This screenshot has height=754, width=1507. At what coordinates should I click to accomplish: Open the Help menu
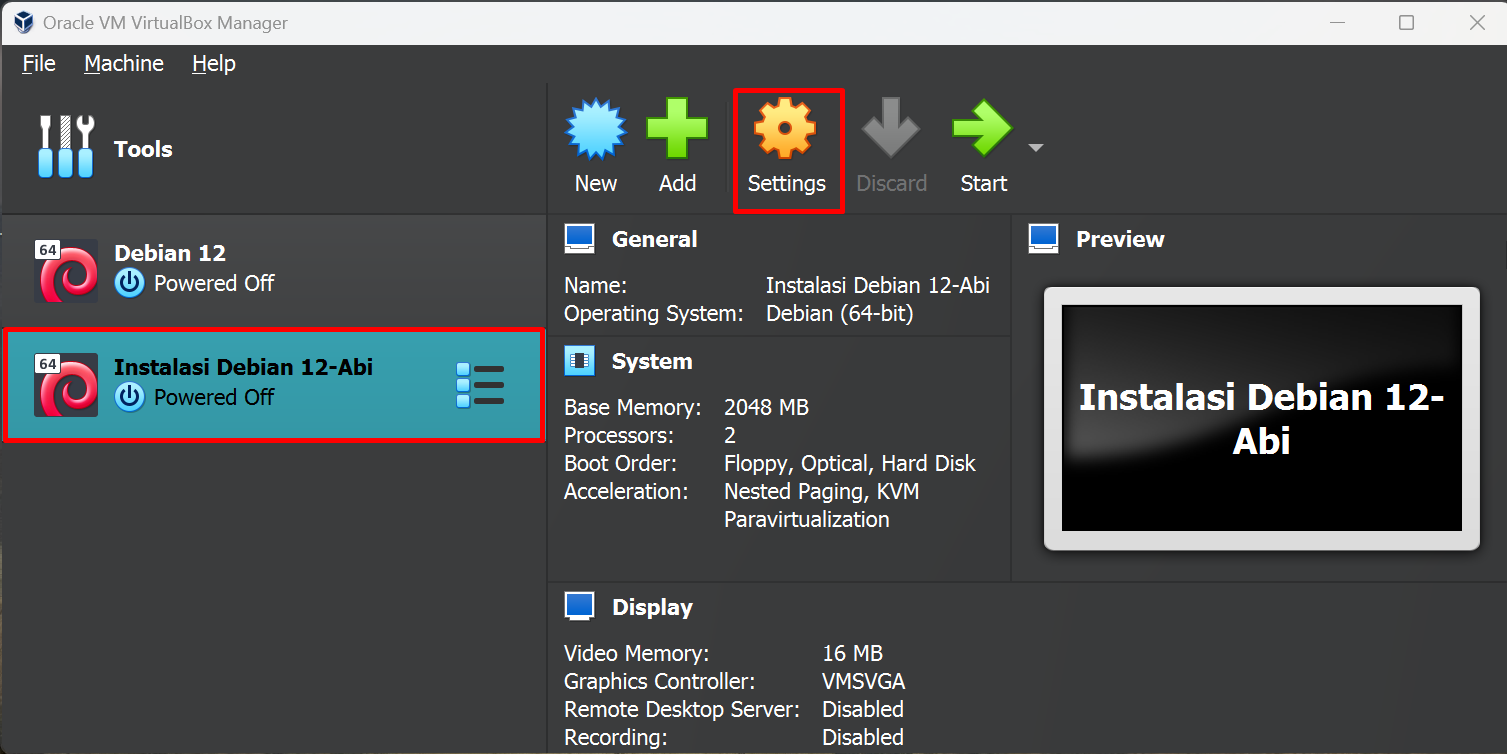point(214,63)
